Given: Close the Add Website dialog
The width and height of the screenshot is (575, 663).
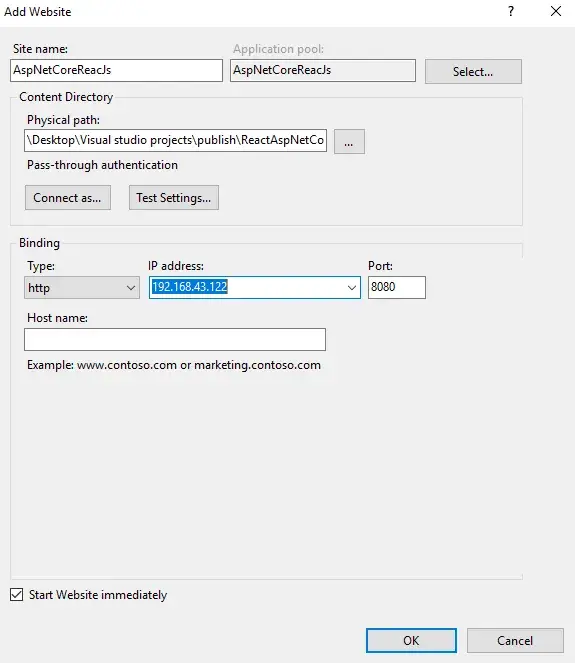Looking at the screenshot, I should click(556, 11).
